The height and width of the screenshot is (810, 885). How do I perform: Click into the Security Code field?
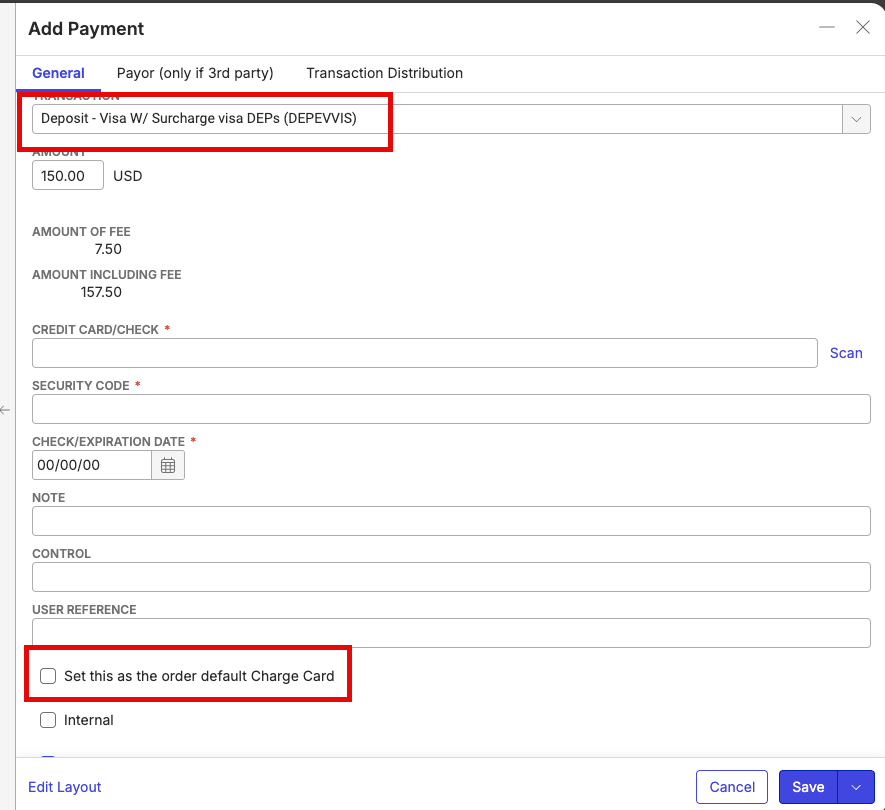(451, 409)
